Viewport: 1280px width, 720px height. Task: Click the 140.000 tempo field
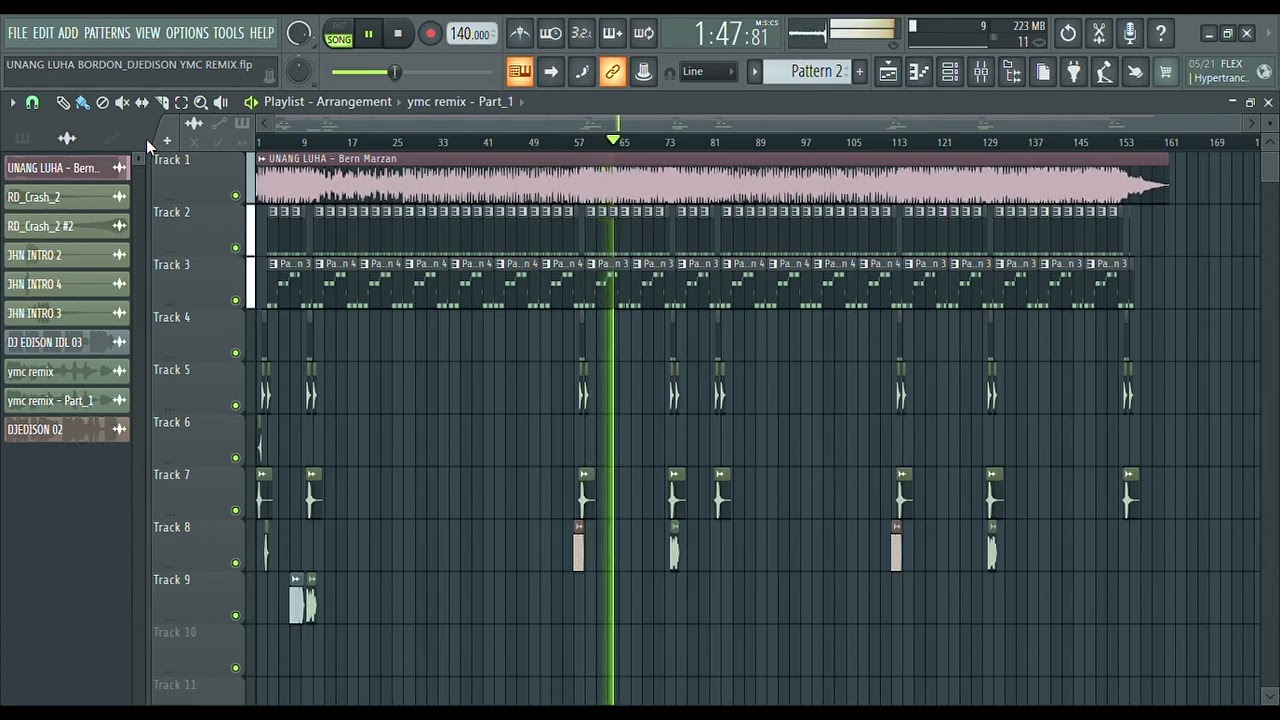470,34
